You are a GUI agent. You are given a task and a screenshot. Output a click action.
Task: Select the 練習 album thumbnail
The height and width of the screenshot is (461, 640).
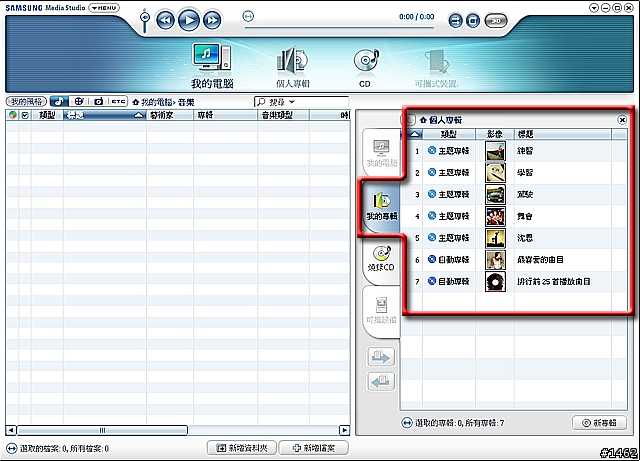(x=495, y=151)
